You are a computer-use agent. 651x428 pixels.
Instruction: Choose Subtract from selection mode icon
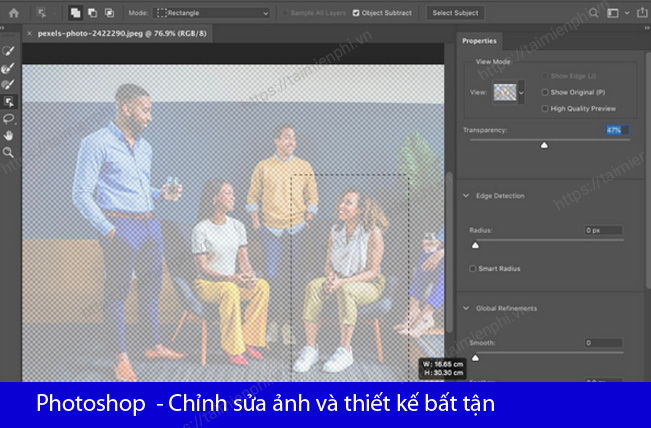pos(93,13)
